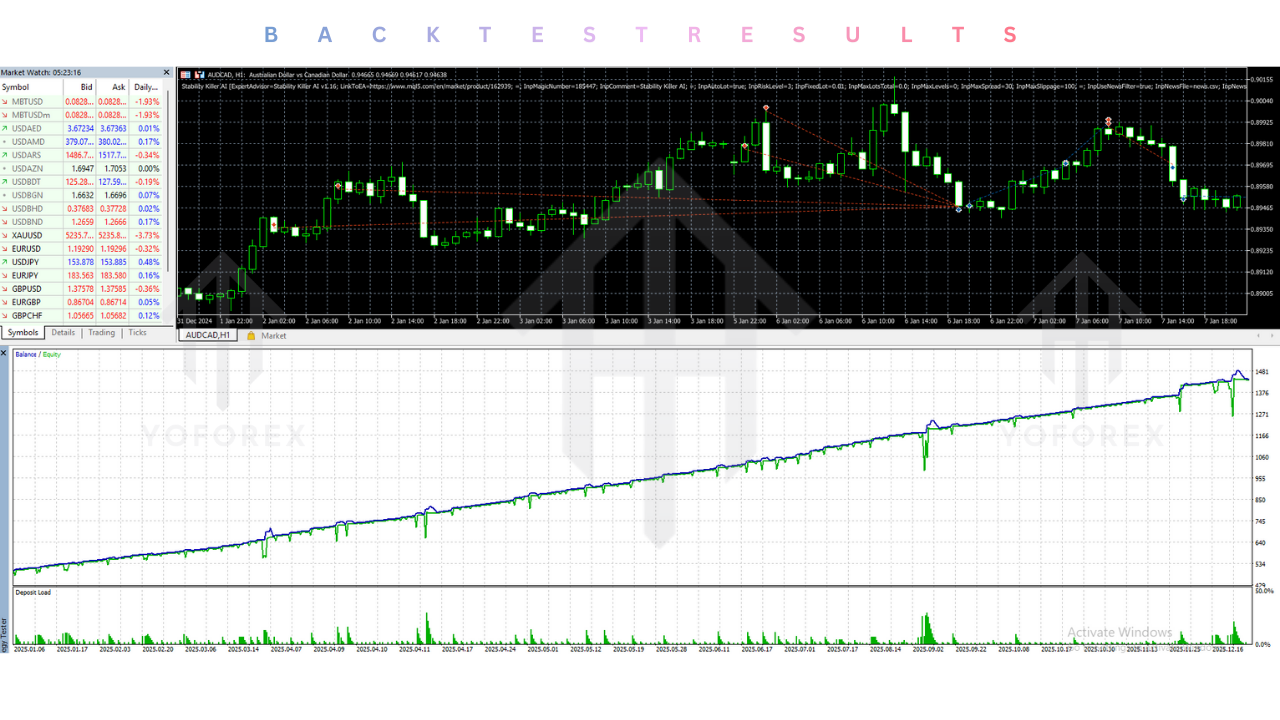
Task: Select the AUDCAD,H1 chart tab
Action: click(x=207, y=336)
